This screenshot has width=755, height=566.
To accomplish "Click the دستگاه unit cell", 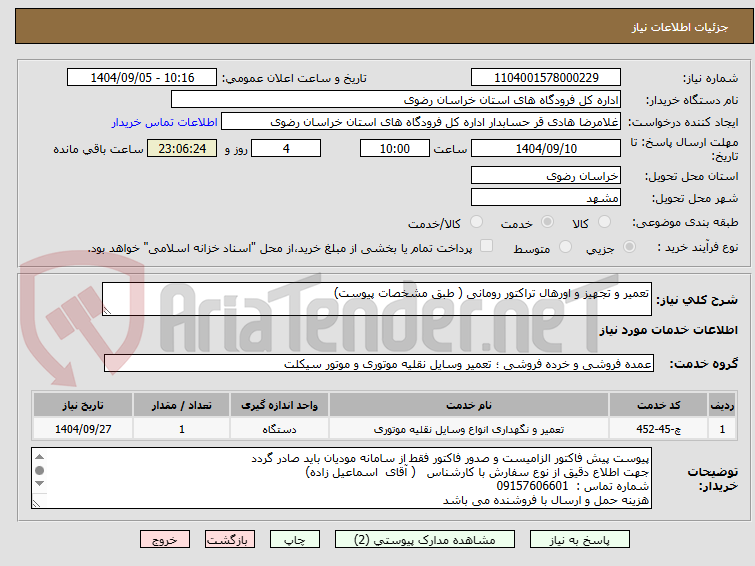I will [x=280, y=429].
